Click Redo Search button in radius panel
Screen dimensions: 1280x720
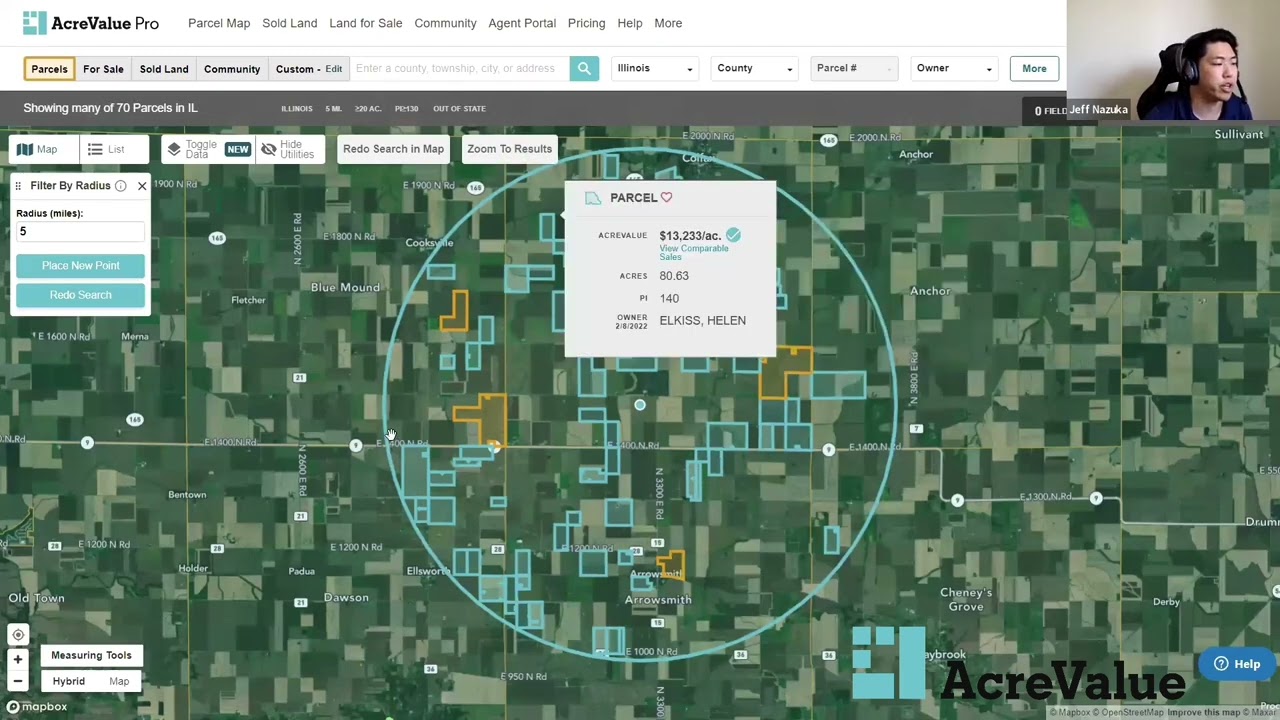80,295
